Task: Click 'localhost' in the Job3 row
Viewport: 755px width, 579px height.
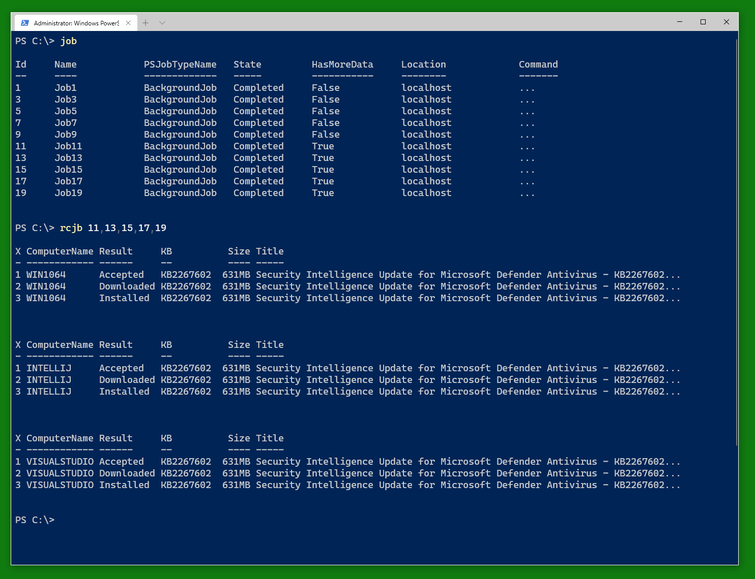Action: click(x=427, y=99)
